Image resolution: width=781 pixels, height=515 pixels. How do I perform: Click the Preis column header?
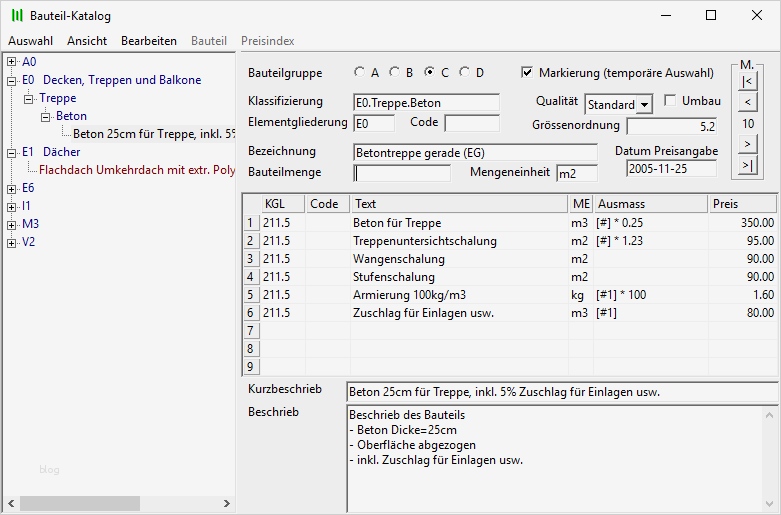click(x=742, y=204)
